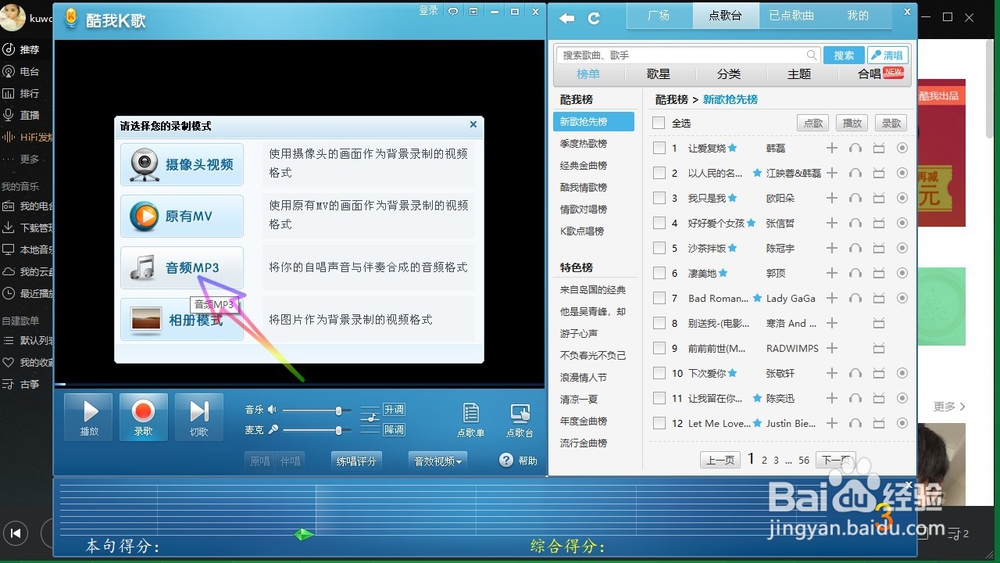1000x563 pixels.
Task: Check the box for 下次爱你
Action: point(659,373)
